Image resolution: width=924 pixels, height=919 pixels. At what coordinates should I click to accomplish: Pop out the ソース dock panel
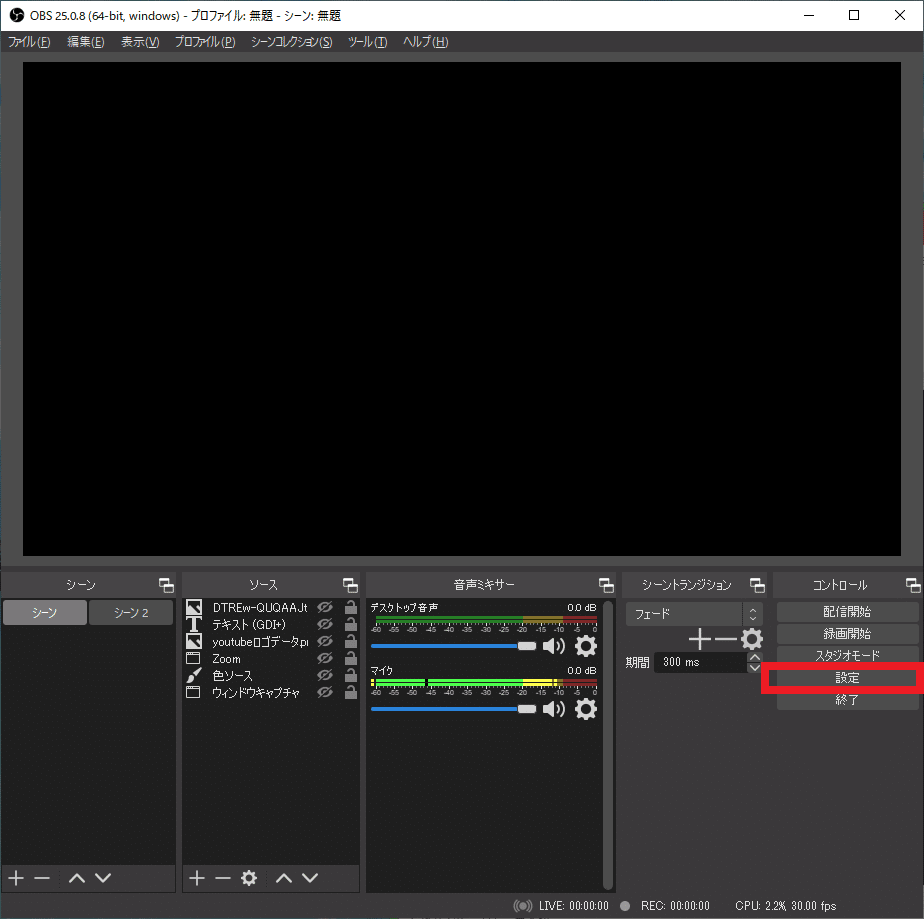pyautogui.click(x=350, y=585)
